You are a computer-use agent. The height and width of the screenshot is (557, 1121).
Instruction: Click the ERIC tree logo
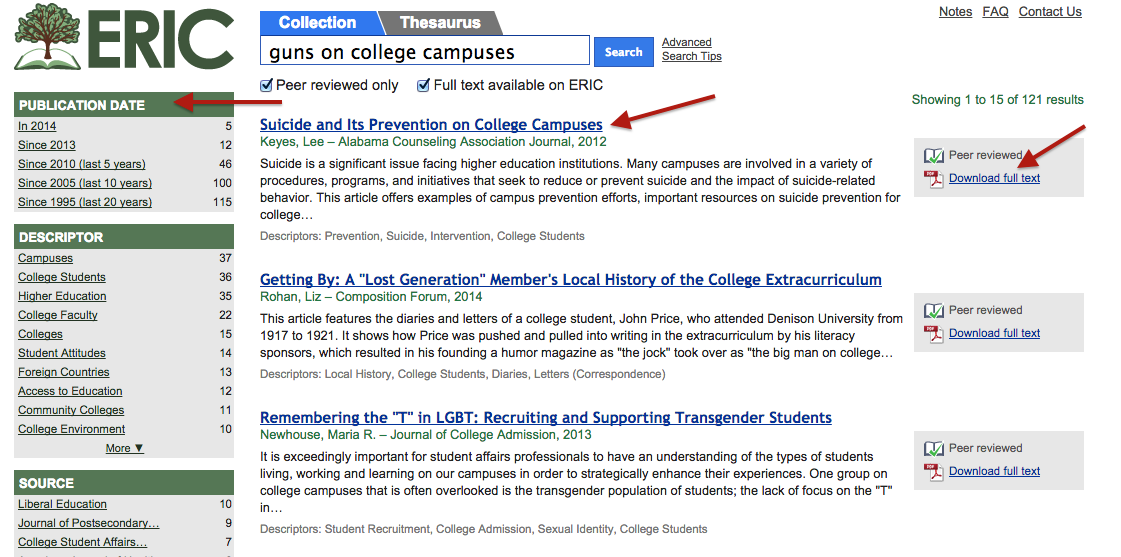point(47,38)
